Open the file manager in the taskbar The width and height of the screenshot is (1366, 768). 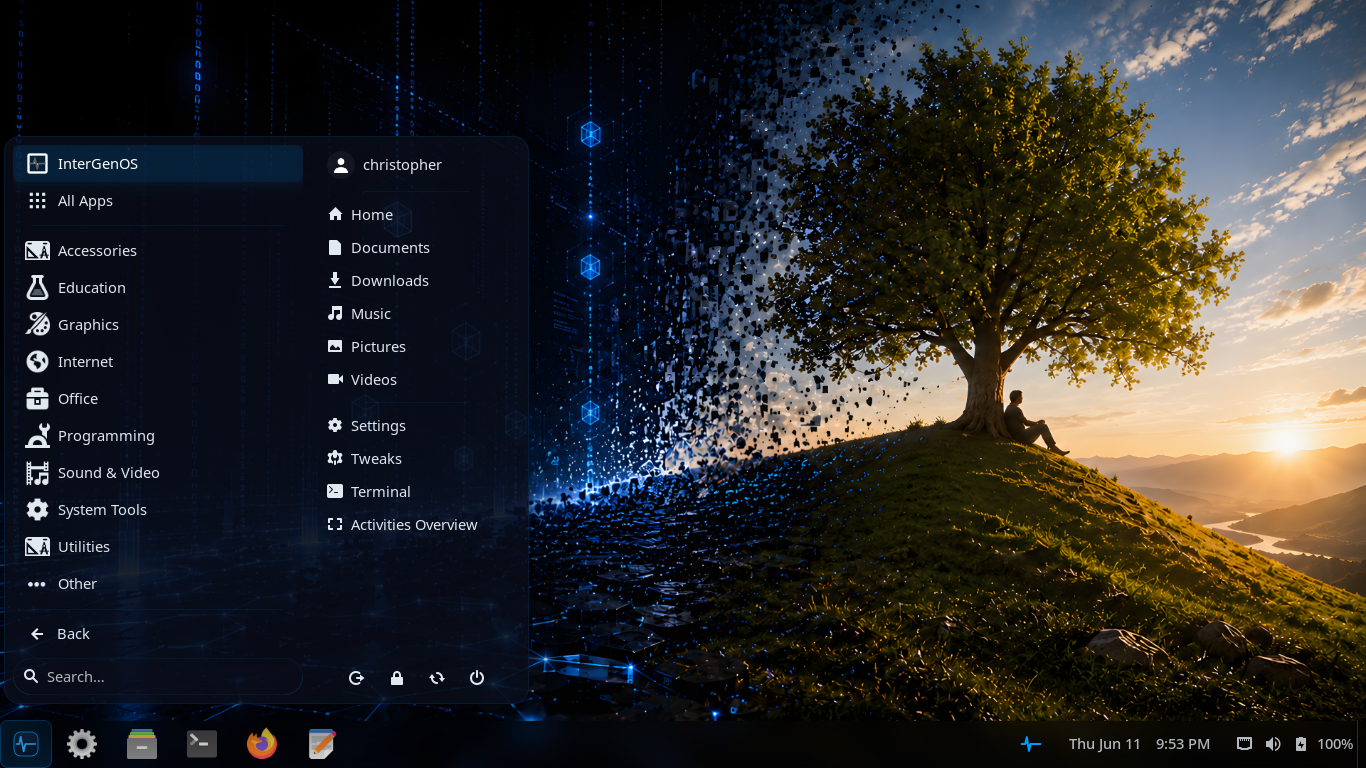pos(142,744)
